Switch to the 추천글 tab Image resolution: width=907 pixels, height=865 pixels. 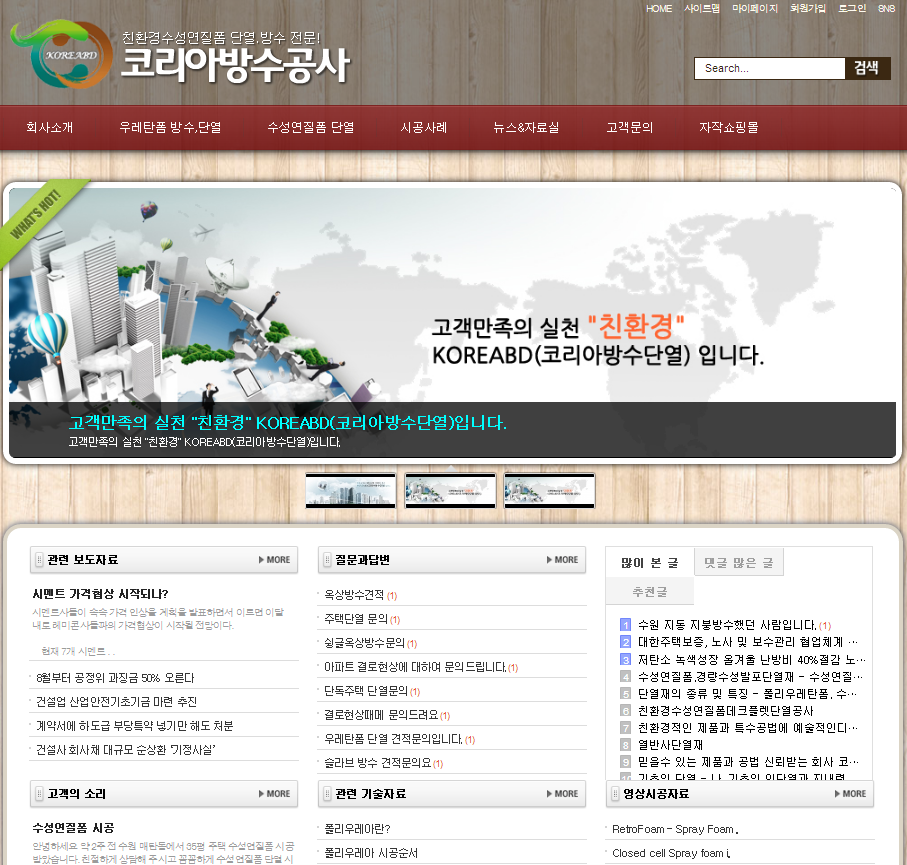(x=650, y=591)
